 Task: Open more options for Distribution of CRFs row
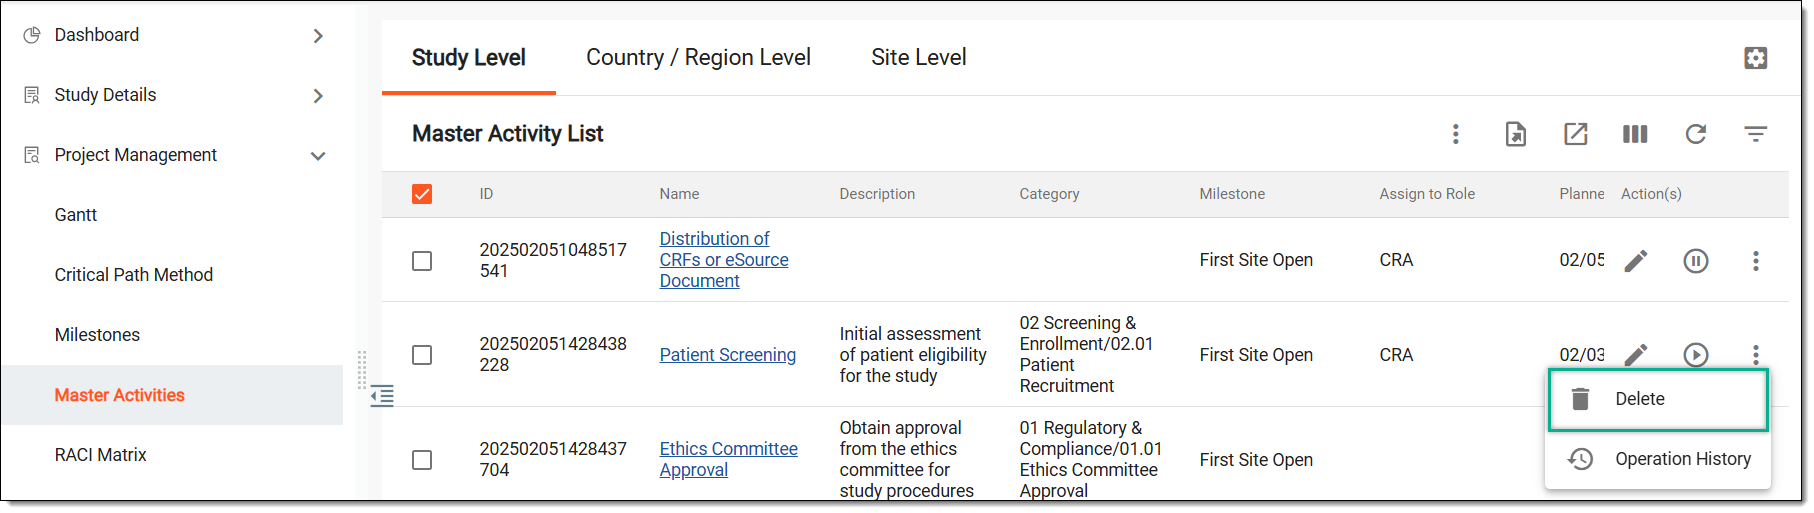[x=1756, y=261]
